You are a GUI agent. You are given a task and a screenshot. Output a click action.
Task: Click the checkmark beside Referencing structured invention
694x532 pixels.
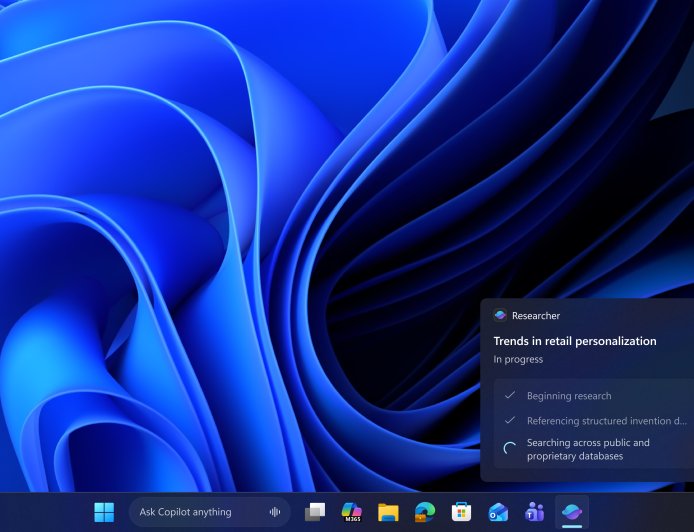(x=510, y=420)
